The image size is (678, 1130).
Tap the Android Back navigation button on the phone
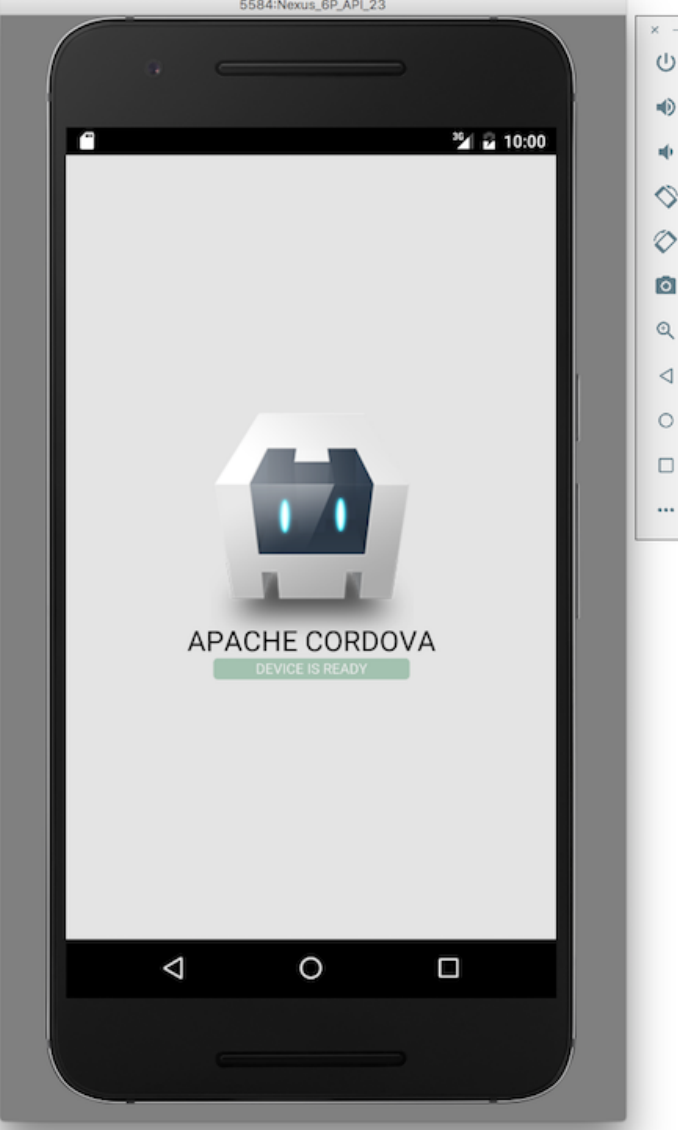(173, 968)
